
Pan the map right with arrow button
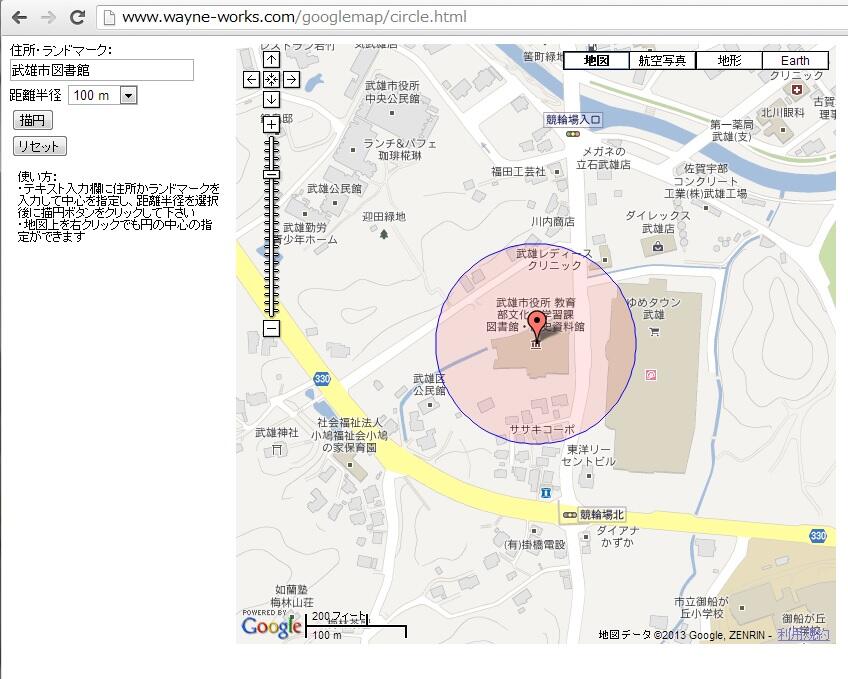click(292, 80)
